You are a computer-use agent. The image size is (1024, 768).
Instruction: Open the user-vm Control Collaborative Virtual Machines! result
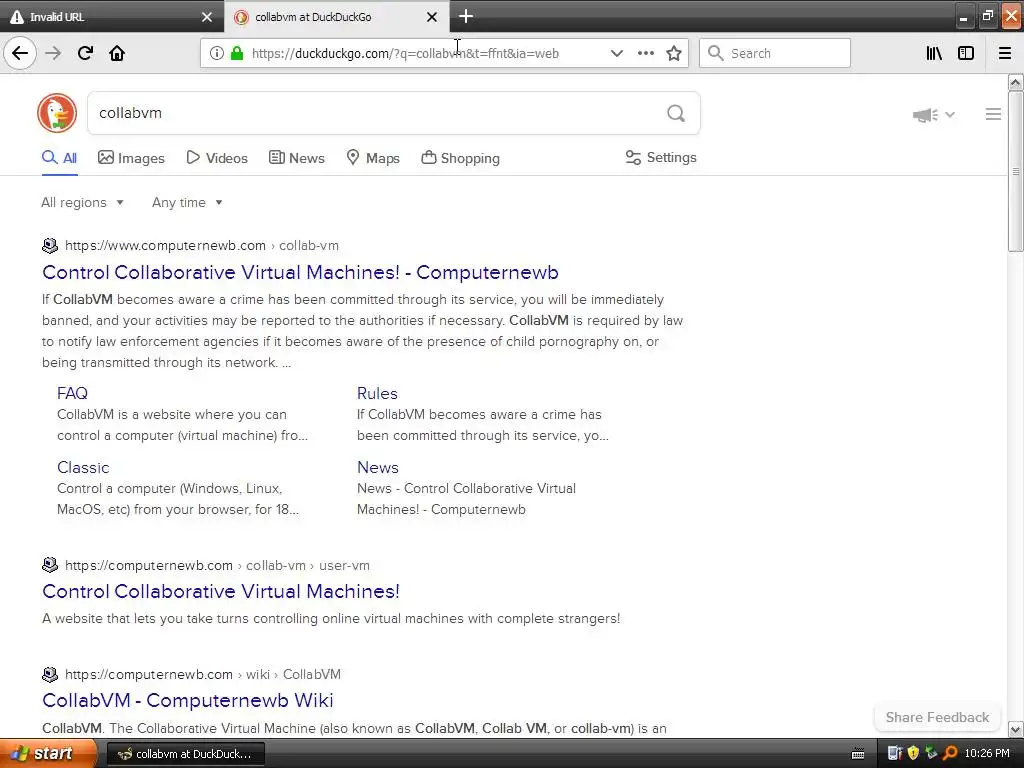click(x=221, y=591)
